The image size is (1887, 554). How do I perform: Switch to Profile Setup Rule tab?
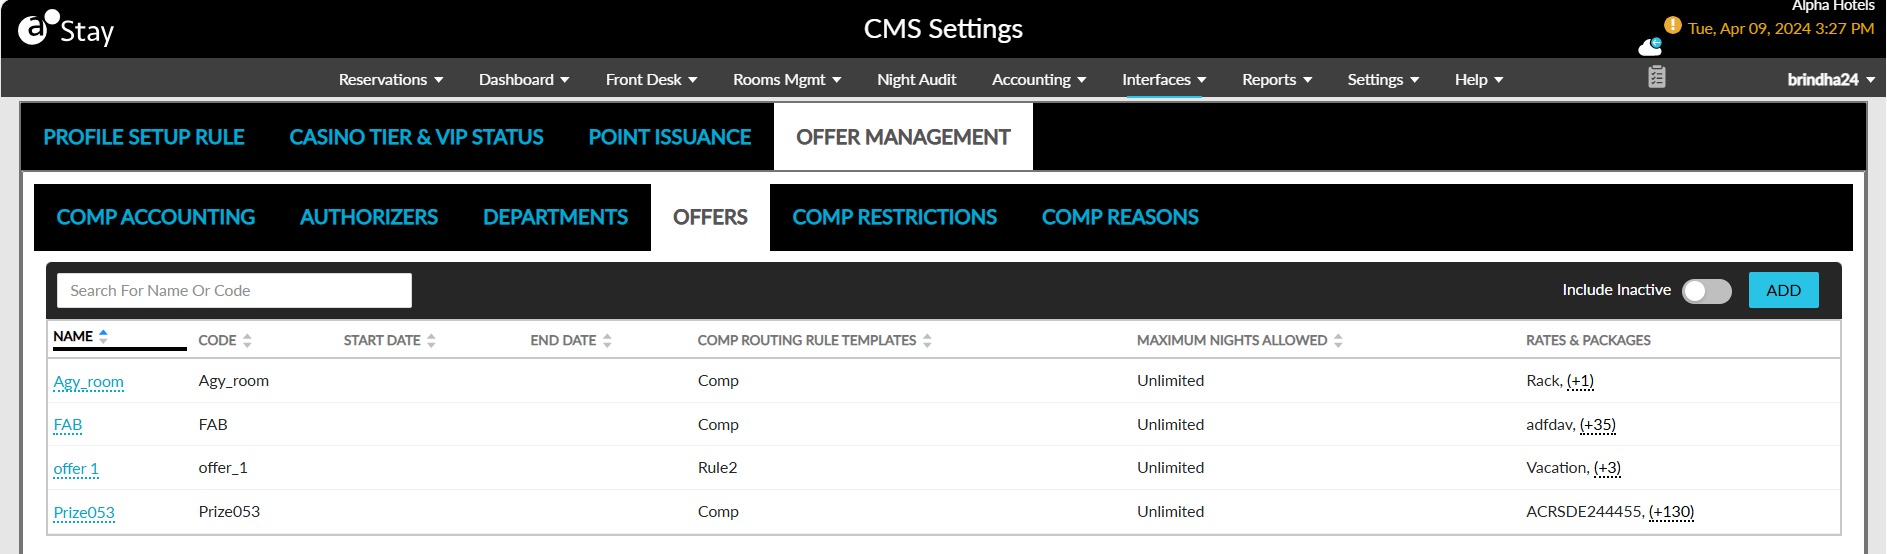[x=144, y=137]
